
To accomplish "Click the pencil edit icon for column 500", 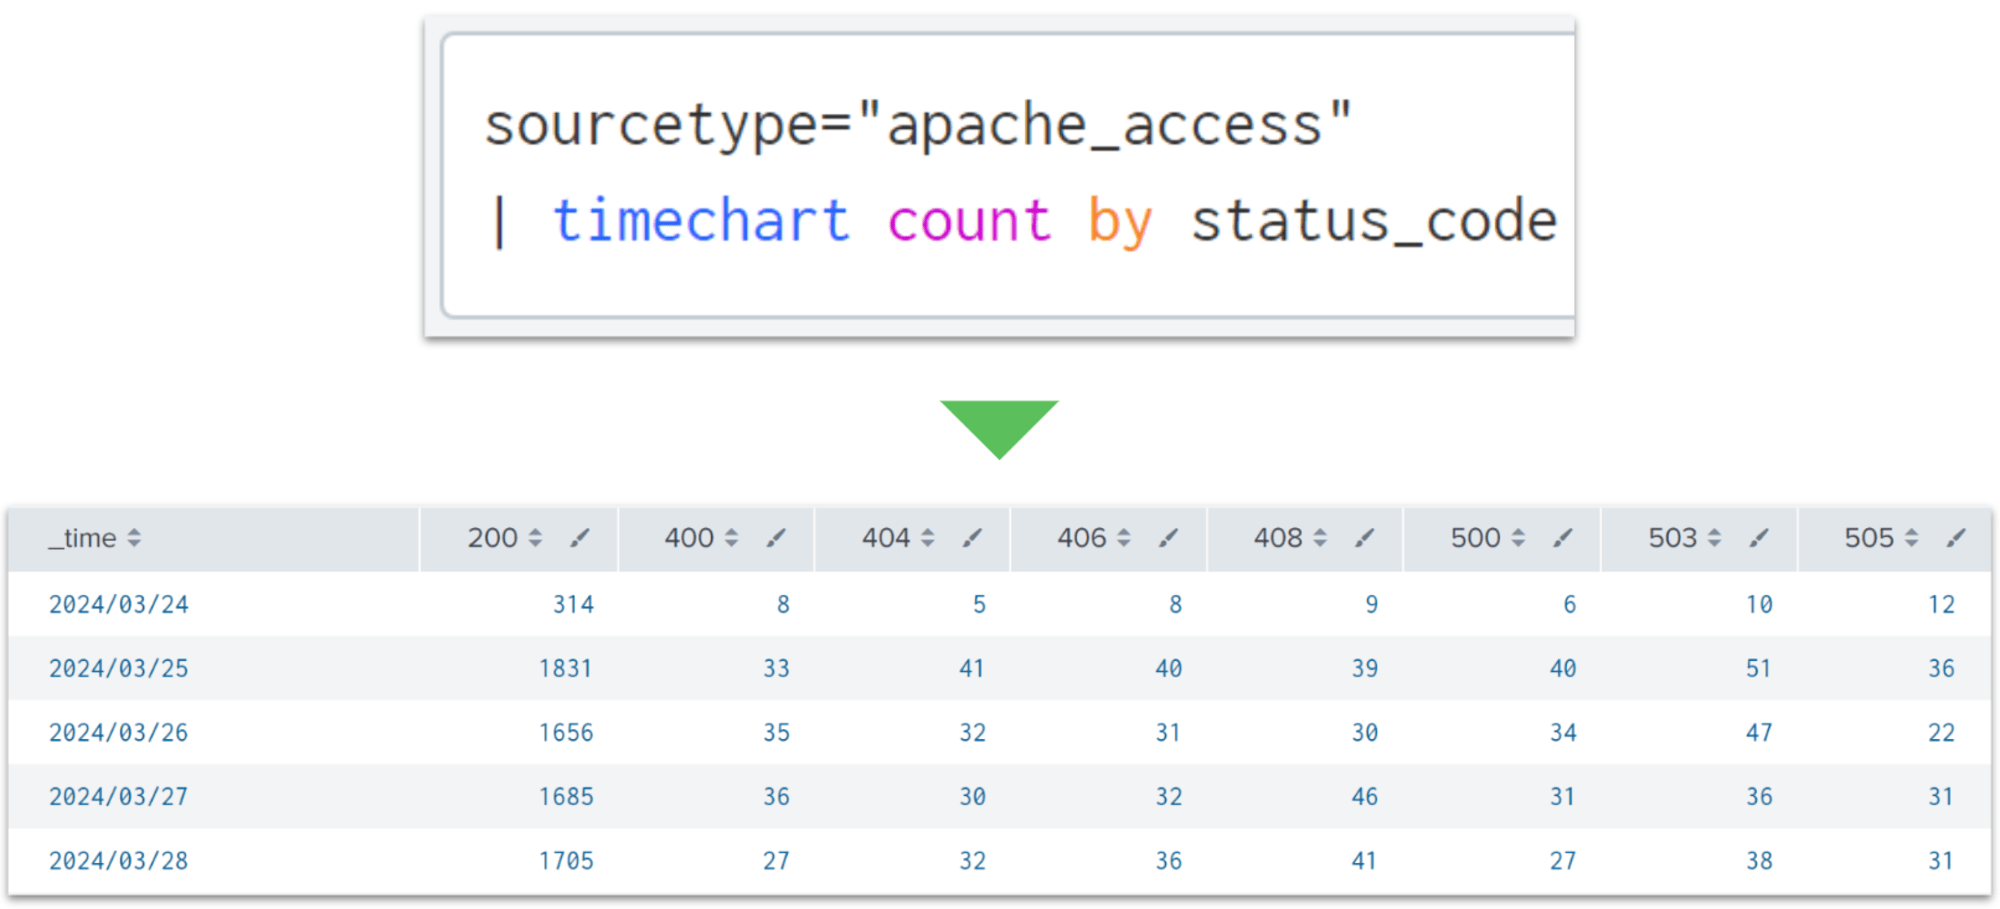I will tap(1563, 538).
